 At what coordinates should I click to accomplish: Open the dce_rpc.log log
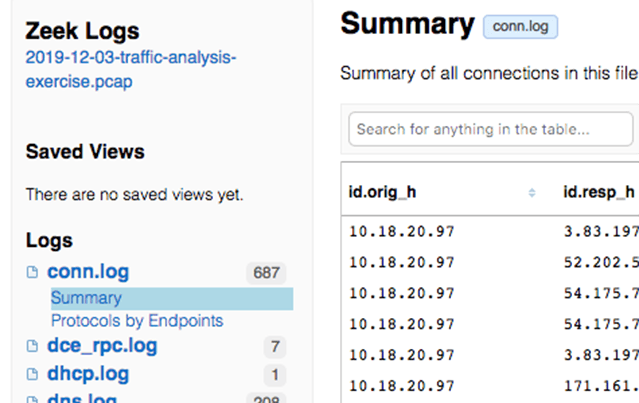(102, 346)
